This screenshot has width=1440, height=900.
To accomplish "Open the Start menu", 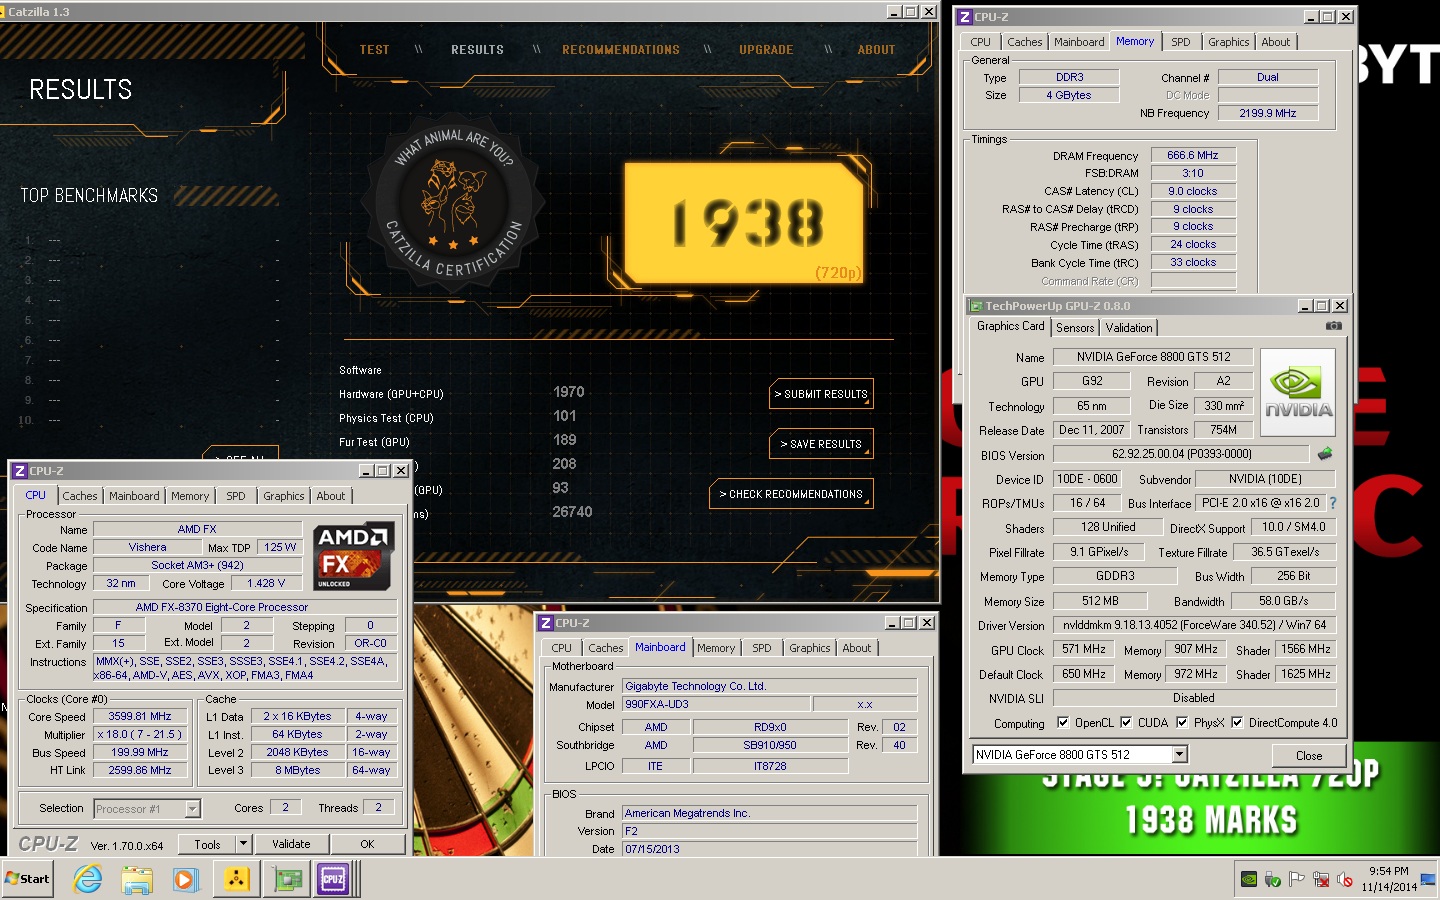I will tap(27, 879).
